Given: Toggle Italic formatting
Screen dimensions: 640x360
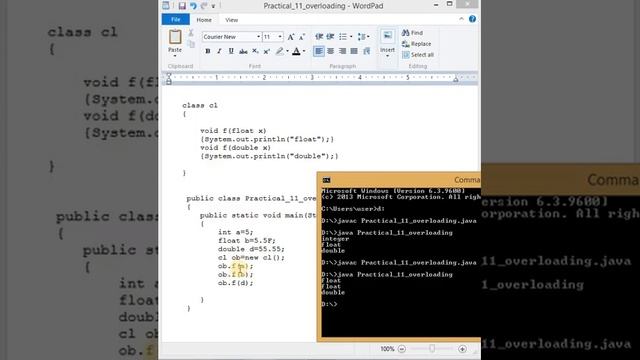Looking at the screenshot, I should (219, 51).
